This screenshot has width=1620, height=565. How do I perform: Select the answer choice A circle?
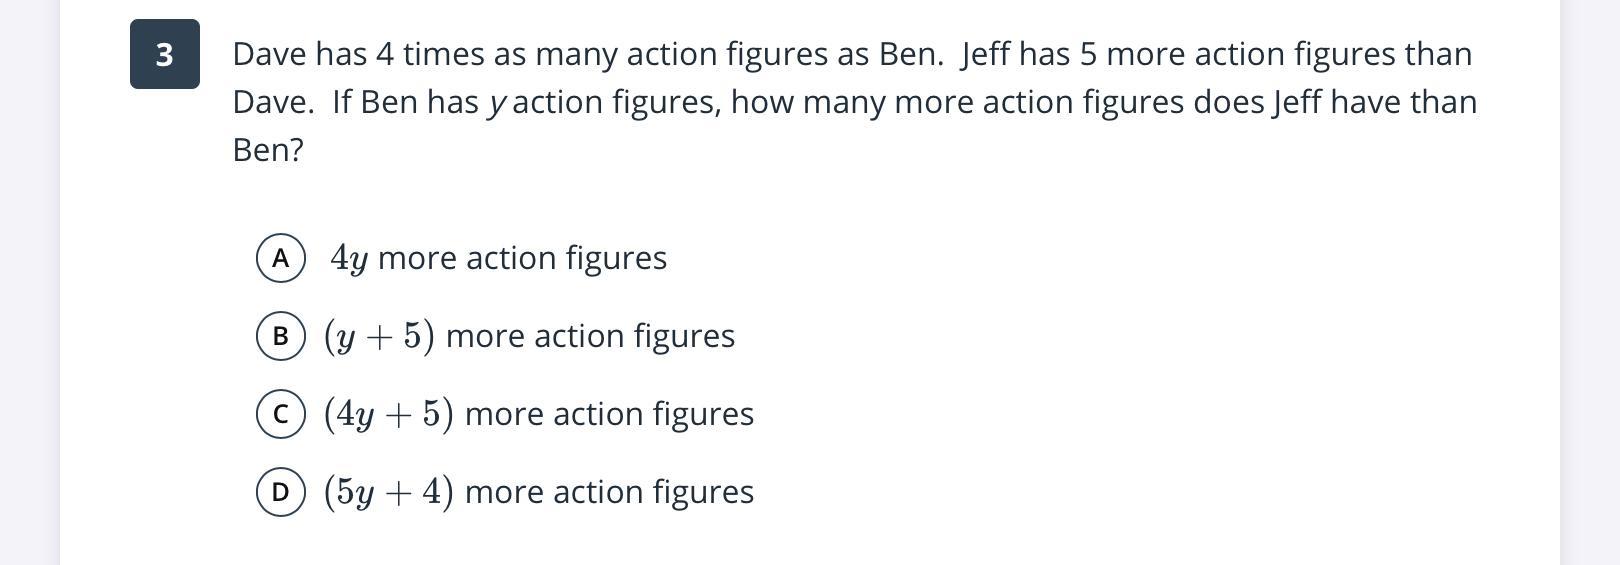[280, 258]
